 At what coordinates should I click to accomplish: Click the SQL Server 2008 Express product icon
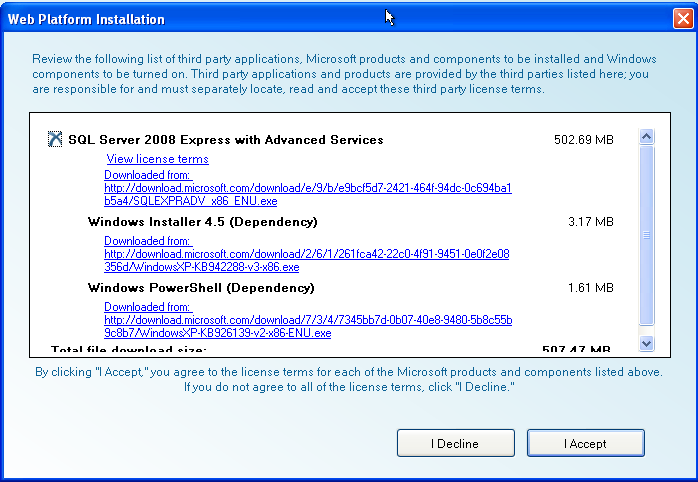click(55, 139)
